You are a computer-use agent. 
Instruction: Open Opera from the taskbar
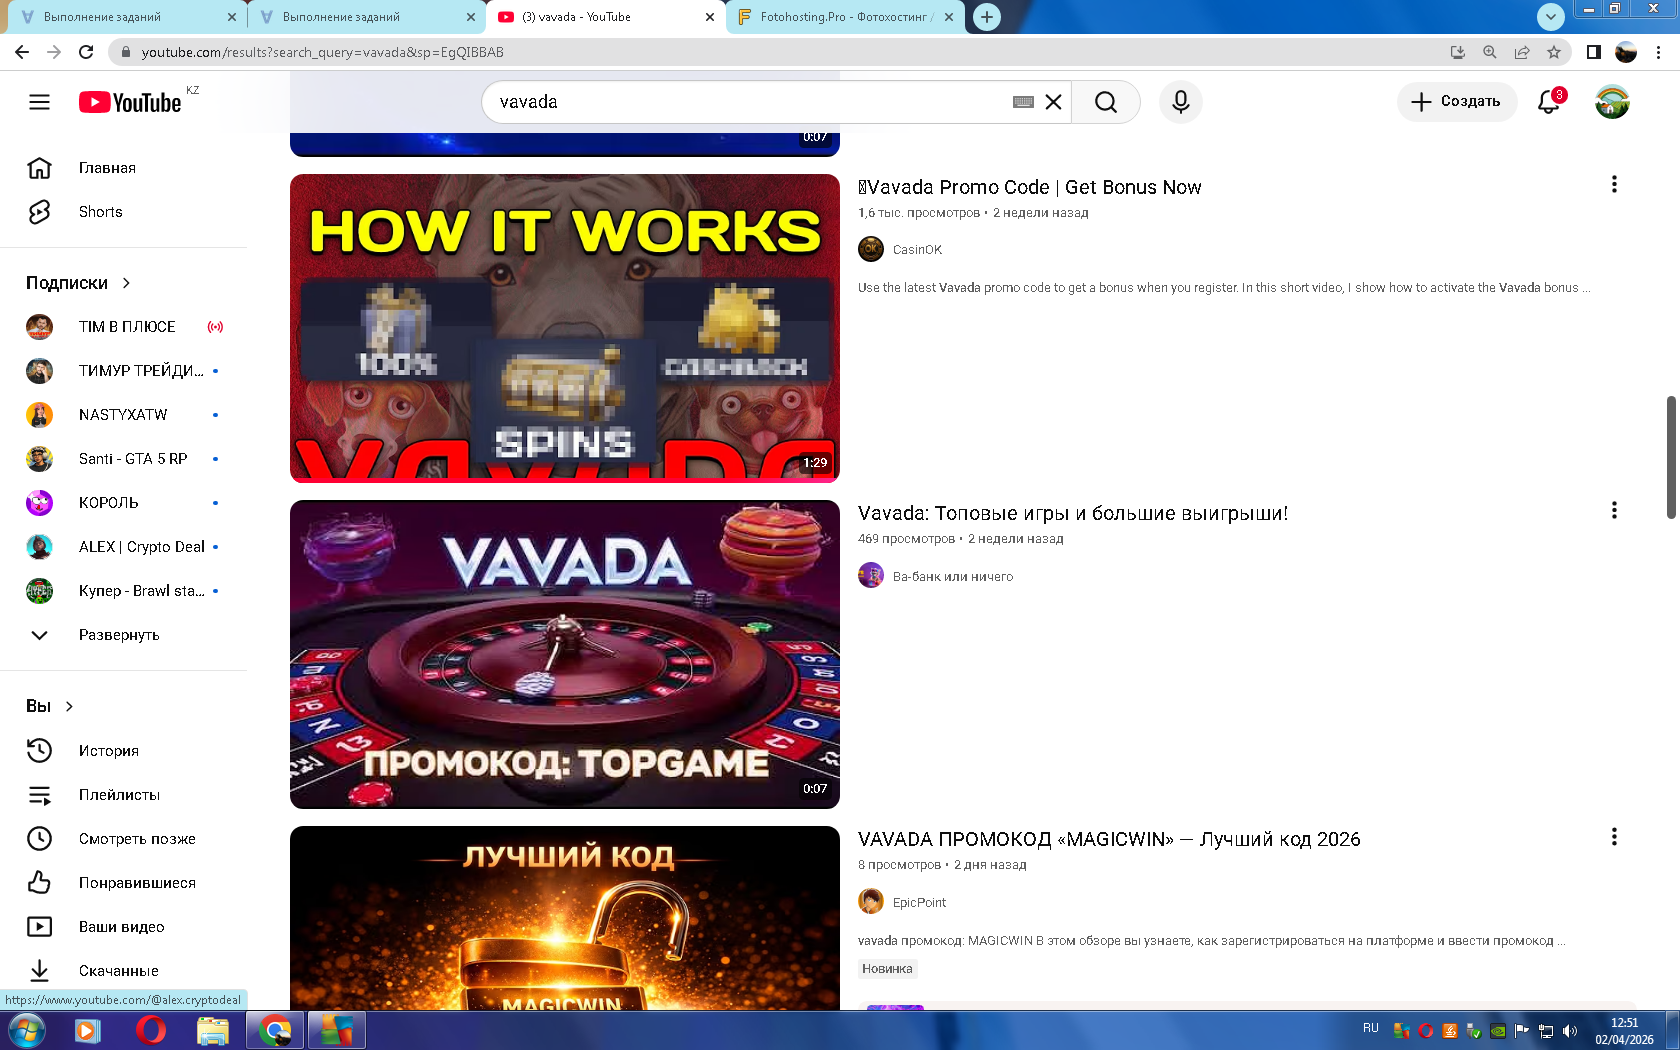151,1030
